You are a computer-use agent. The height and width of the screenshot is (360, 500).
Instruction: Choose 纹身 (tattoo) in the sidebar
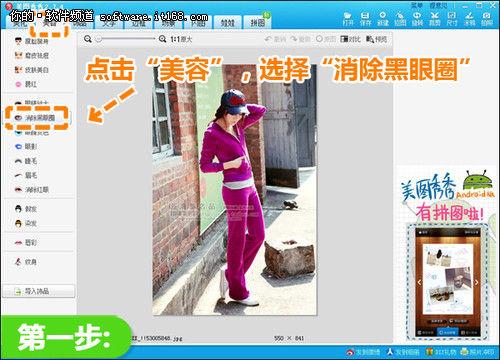pos(26,262)
